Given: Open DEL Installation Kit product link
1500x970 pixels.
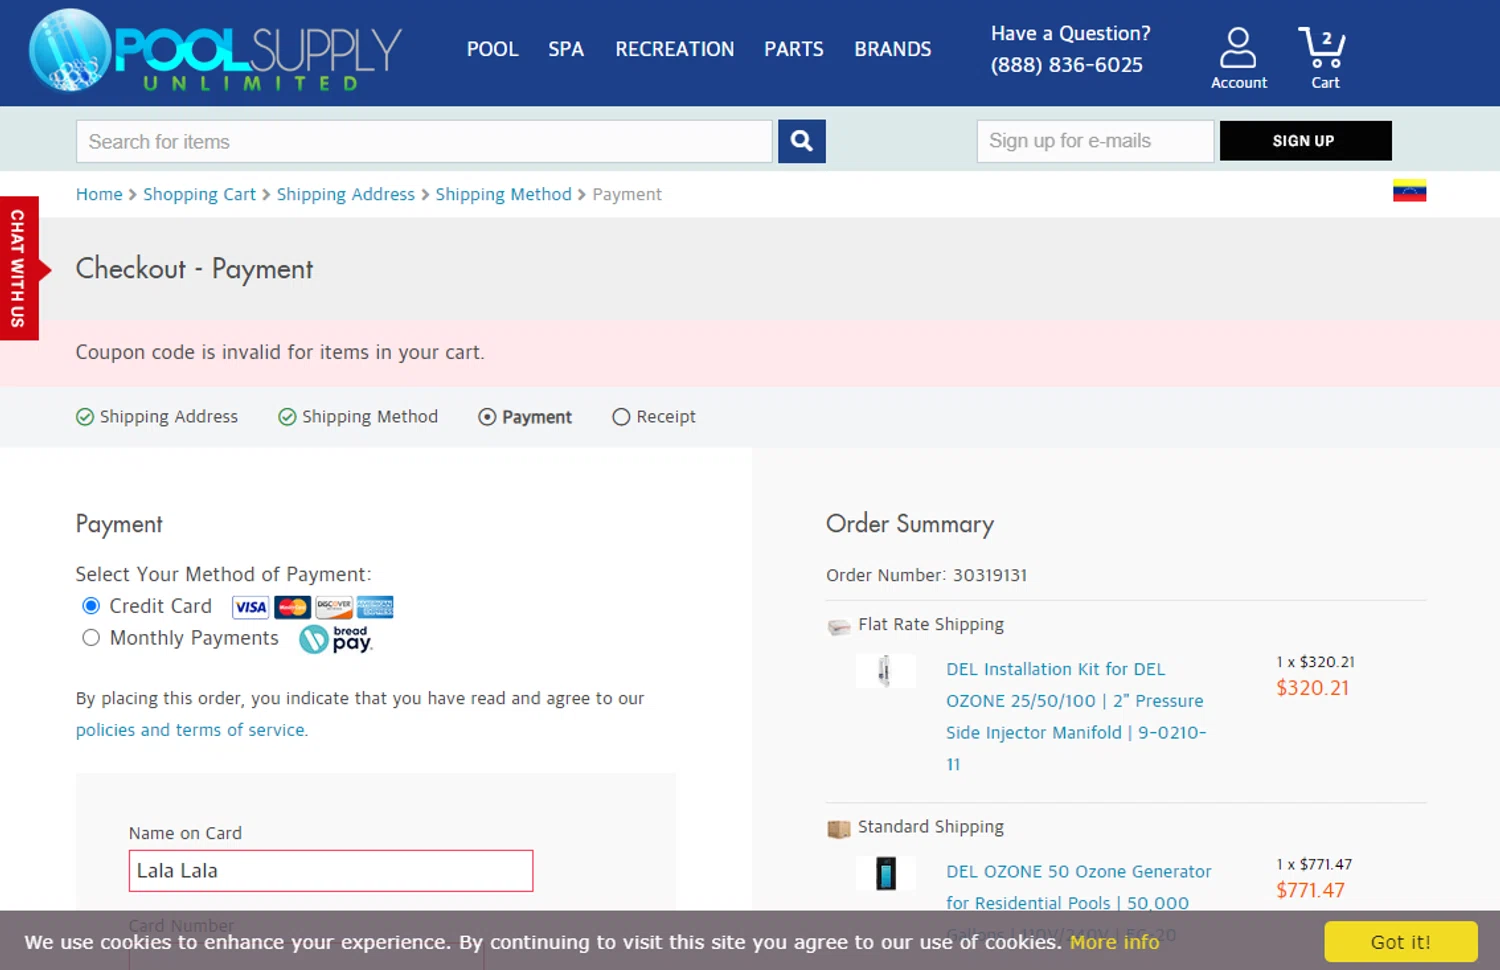Looking at the screenshot, I should tap(1076, 717).
